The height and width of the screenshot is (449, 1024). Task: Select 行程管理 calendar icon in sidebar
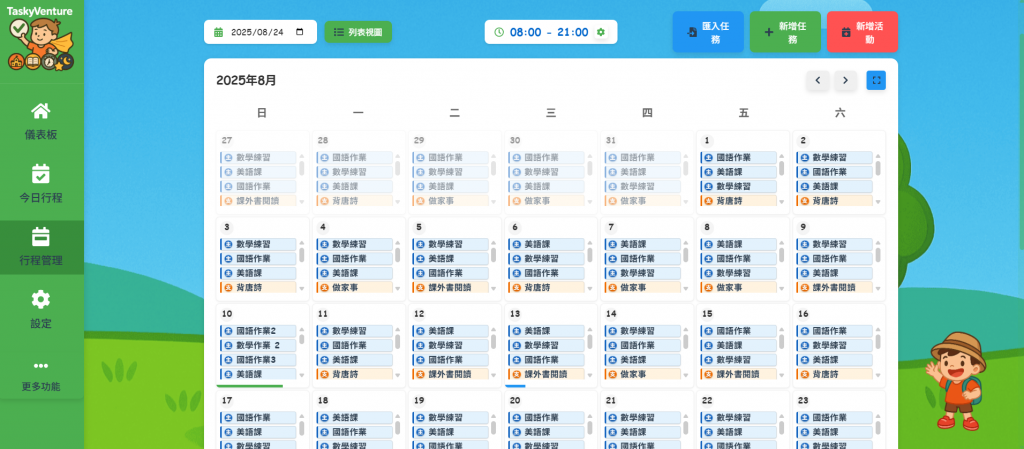pos(40,236)
